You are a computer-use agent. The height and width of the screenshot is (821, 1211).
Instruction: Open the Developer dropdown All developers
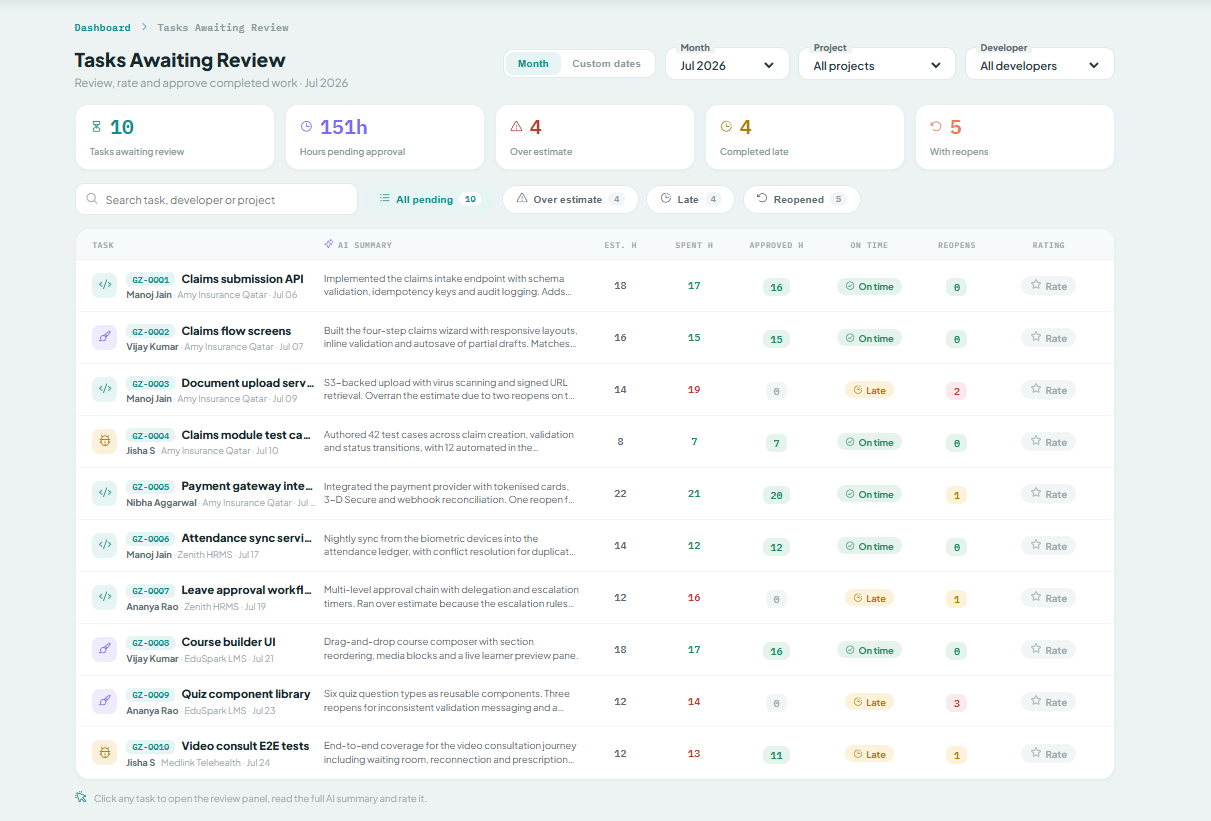point(1040,64)
